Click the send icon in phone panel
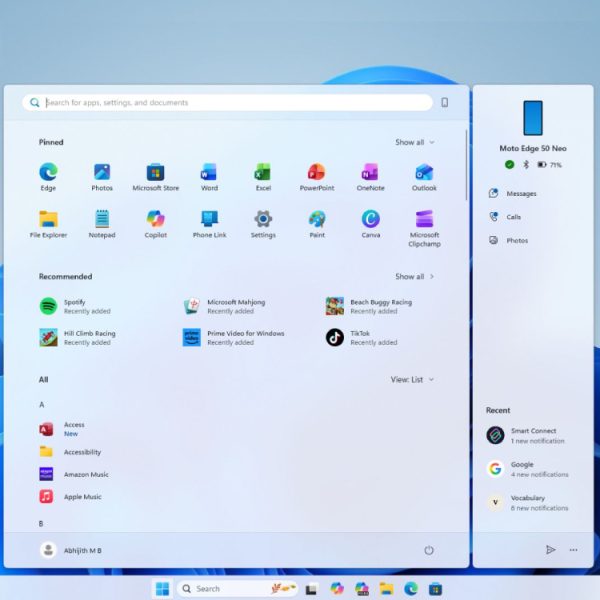 pos(550,550)
